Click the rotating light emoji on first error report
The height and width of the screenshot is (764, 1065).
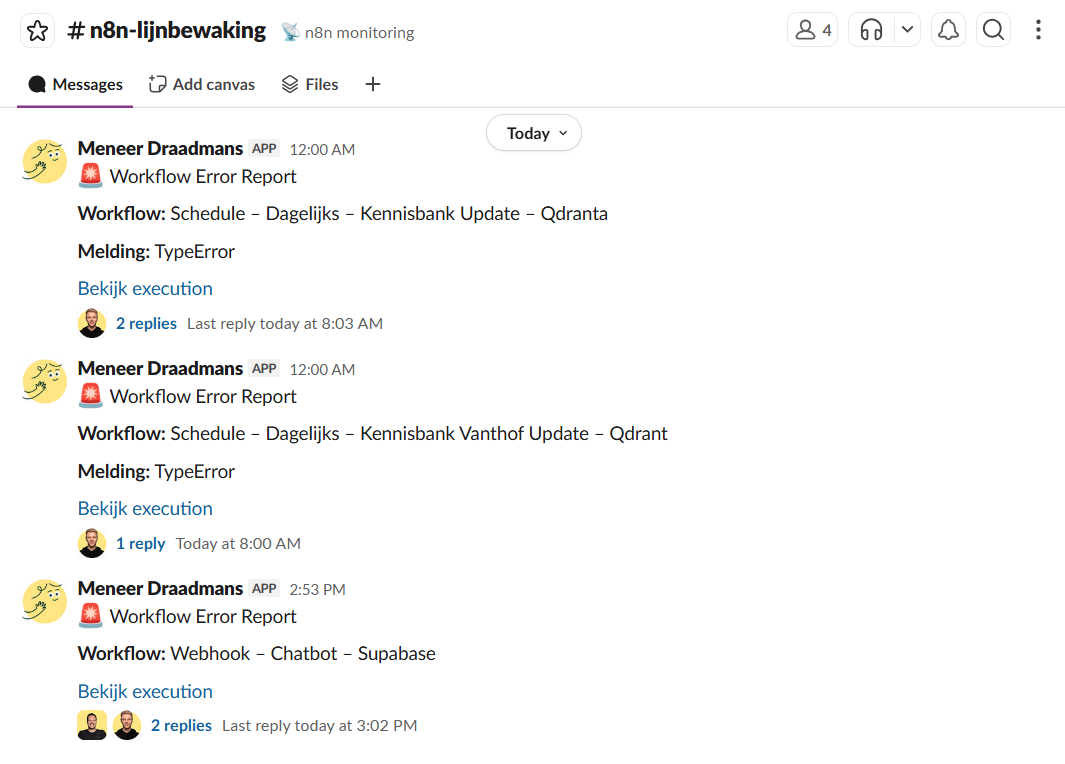point(90,176)
